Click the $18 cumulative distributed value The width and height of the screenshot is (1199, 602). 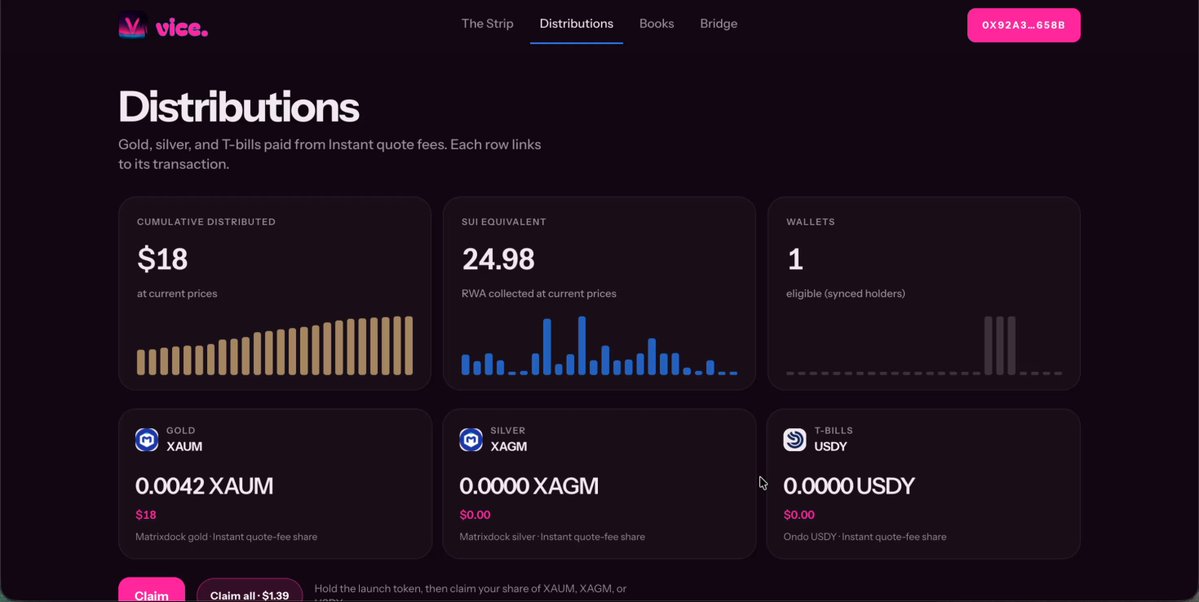tap(162, 259)
